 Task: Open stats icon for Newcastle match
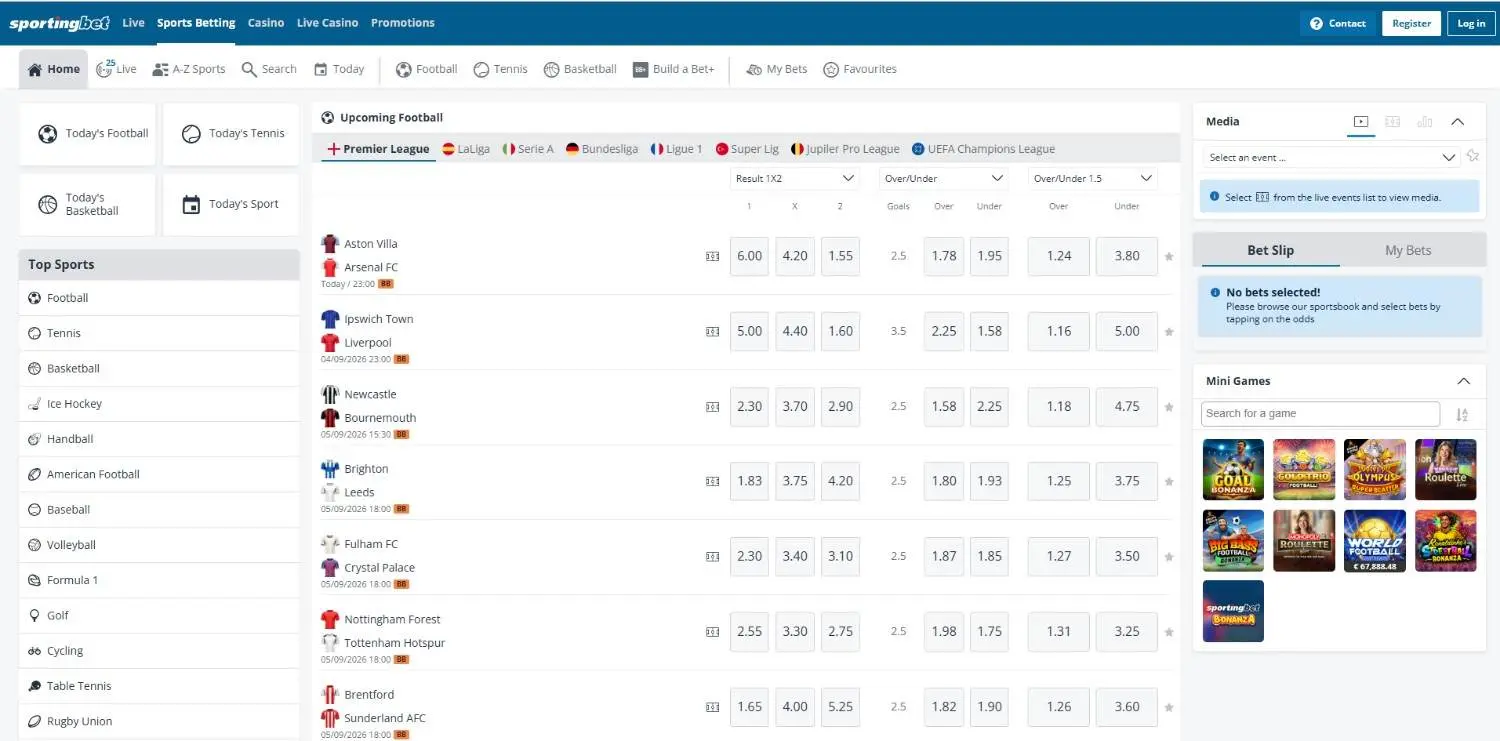713,407
